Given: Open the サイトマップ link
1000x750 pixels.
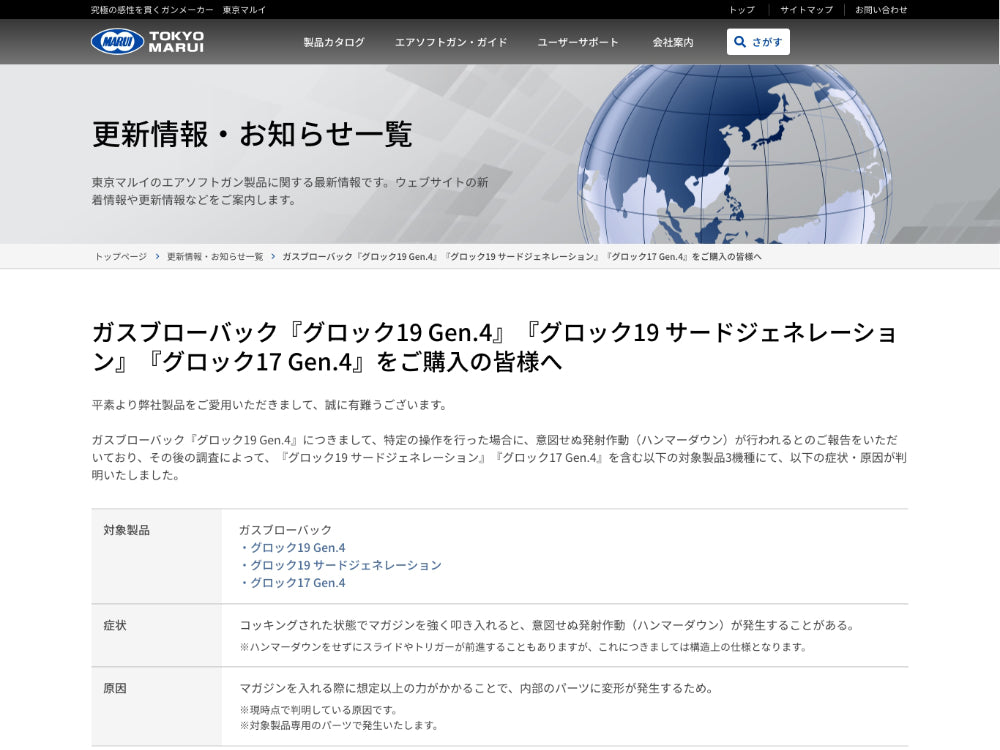Looking at the screenshot, I should click(806, 10).
